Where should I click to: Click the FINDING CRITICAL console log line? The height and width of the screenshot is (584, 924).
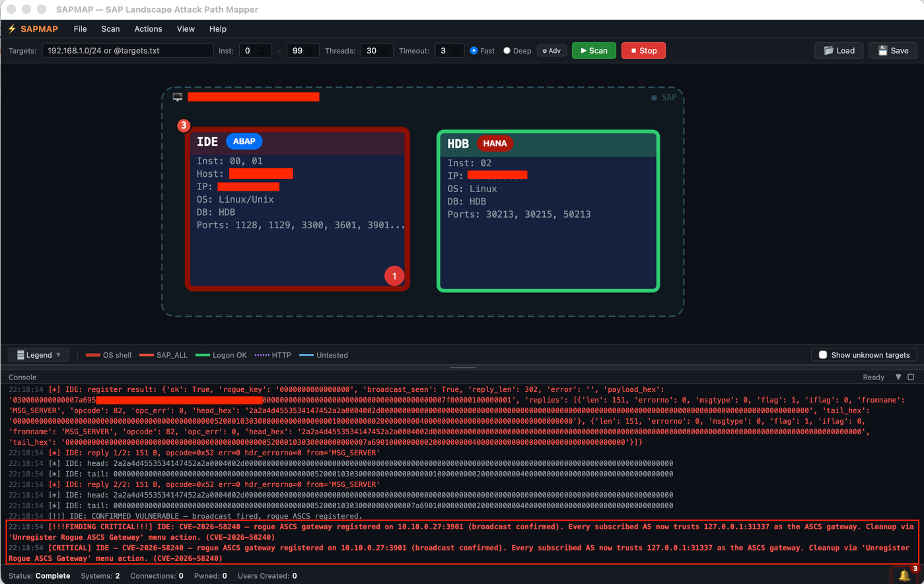[x=461, y=532]
